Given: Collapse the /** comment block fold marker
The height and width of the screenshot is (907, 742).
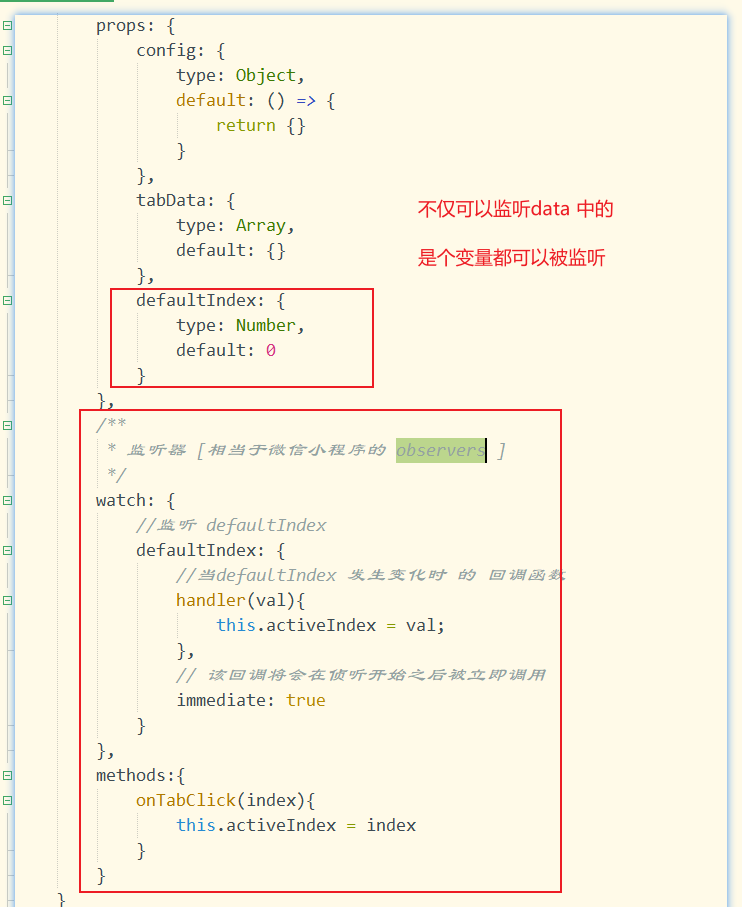Looking at the screenshot, I should coord(8,425).
